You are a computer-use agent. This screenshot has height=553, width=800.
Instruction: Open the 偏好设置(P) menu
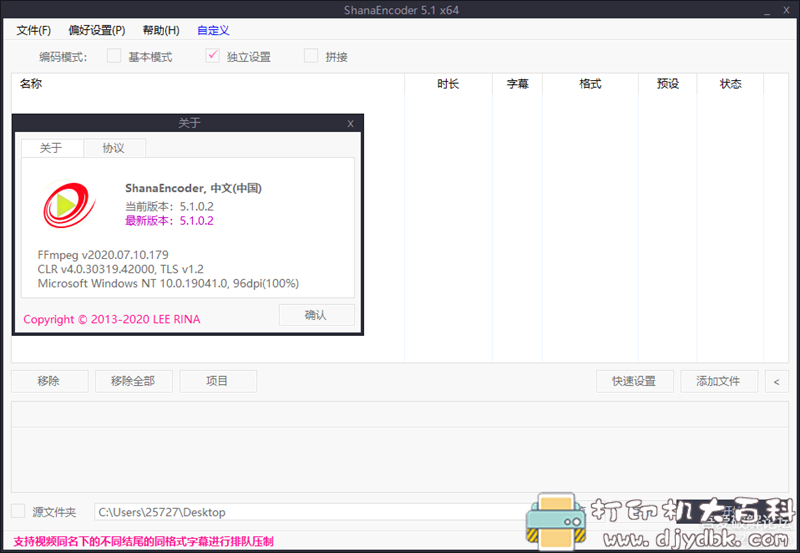pyautogui.click(x=96, y=31)
